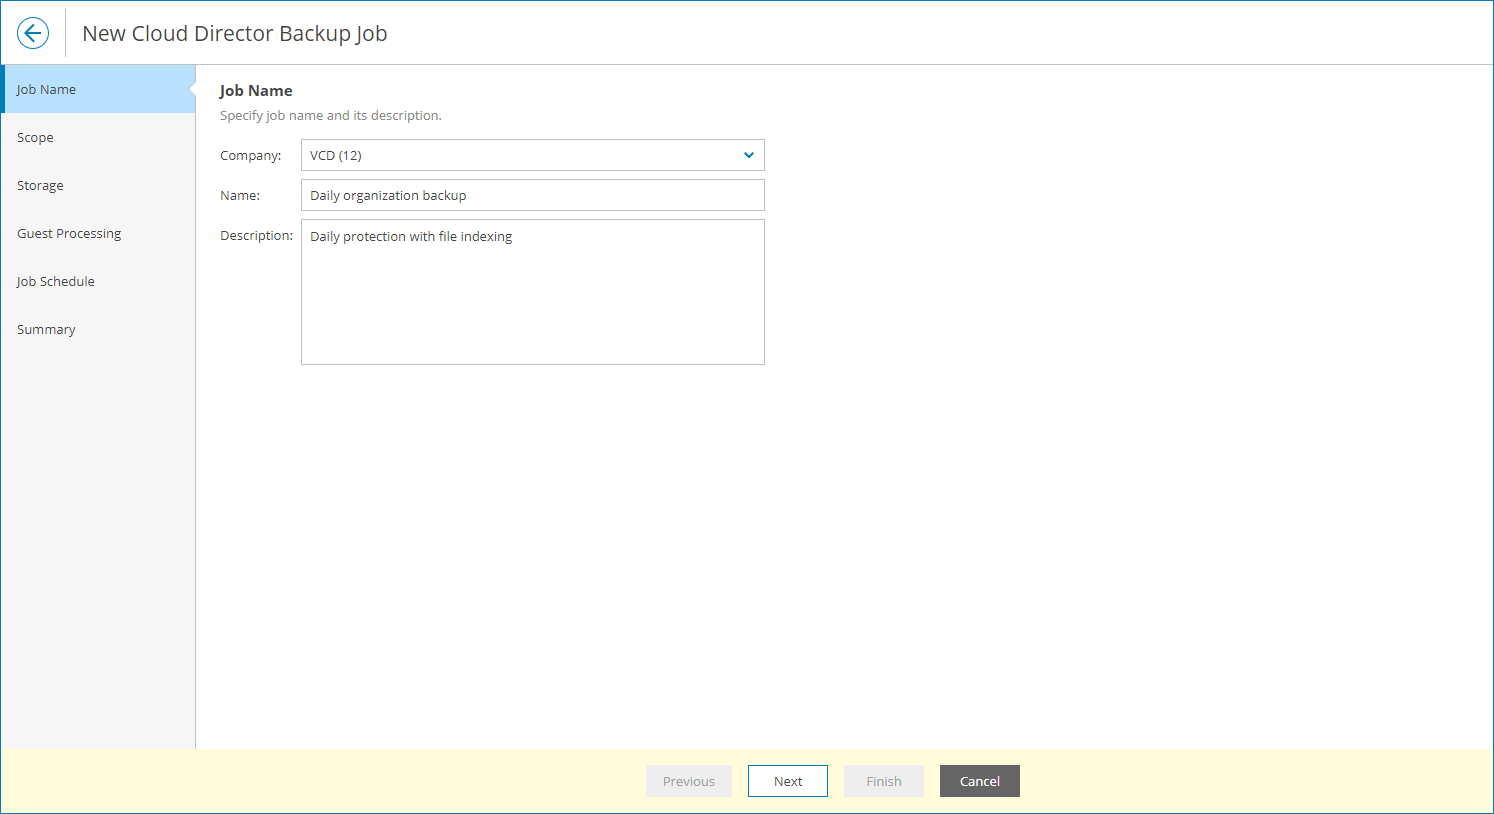Focus the Description text area
1494x814 pixels.
pos(533,292)
